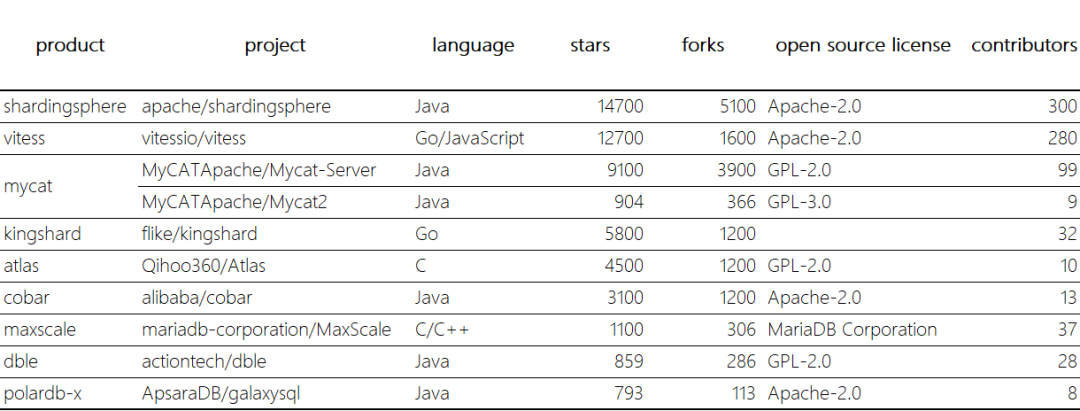
Task: Select the stars value 793
Action: tap(630, 394)
